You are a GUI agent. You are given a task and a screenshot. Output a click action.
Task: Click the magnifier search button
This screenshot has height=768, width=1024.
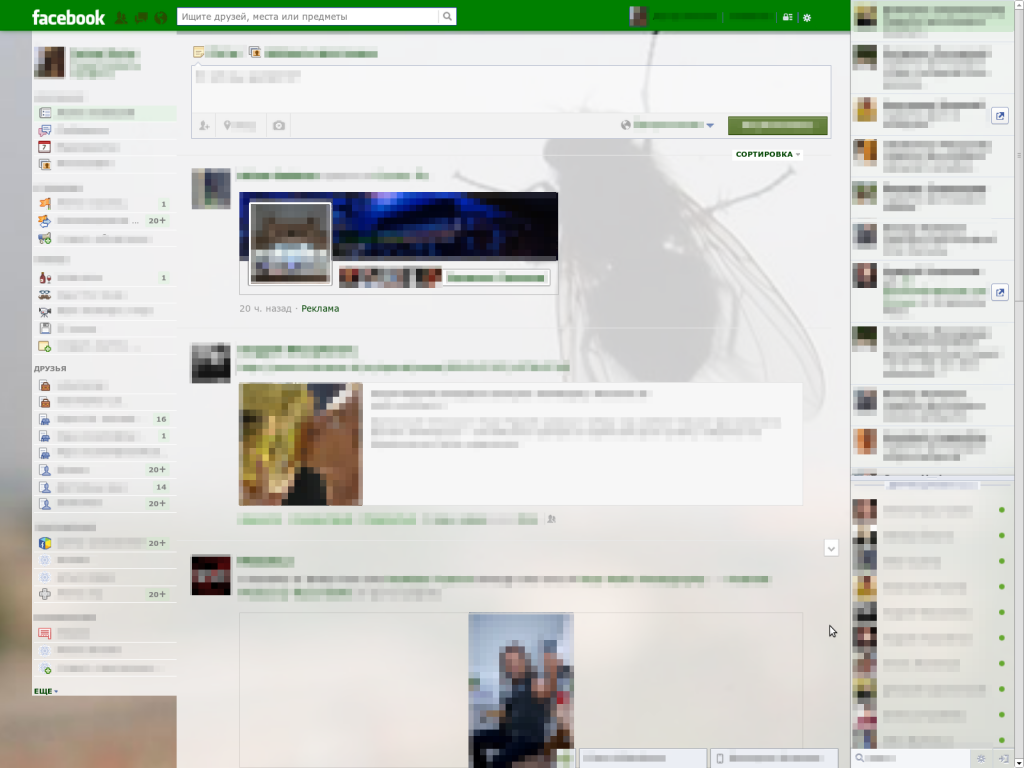pos(447,17)
